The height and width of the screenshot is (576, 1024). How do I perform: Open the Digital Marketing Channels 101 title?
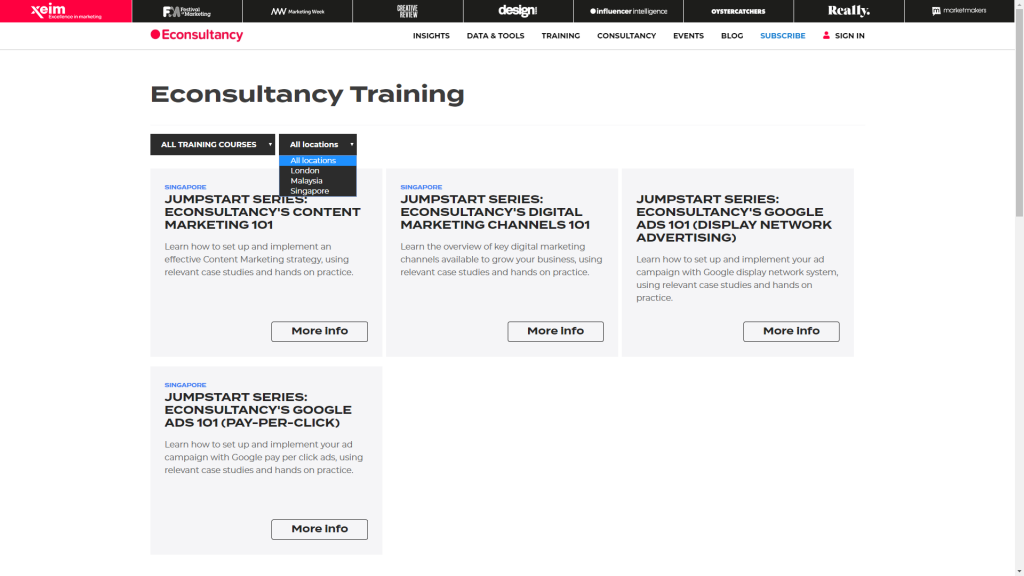pyautogui.click(x=495, y=212)
